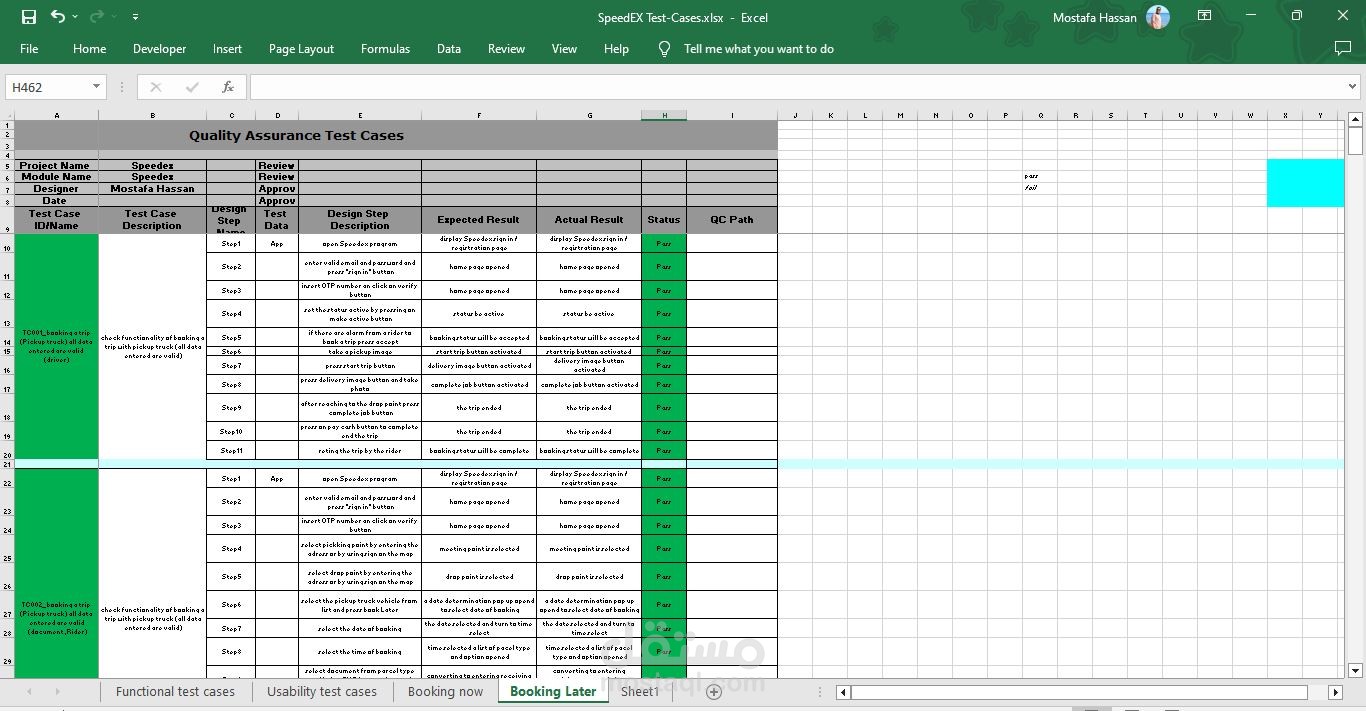Screen dimensions: 1366x711
Task: Open the Developer ribbon tab
Action: (160, 49)
